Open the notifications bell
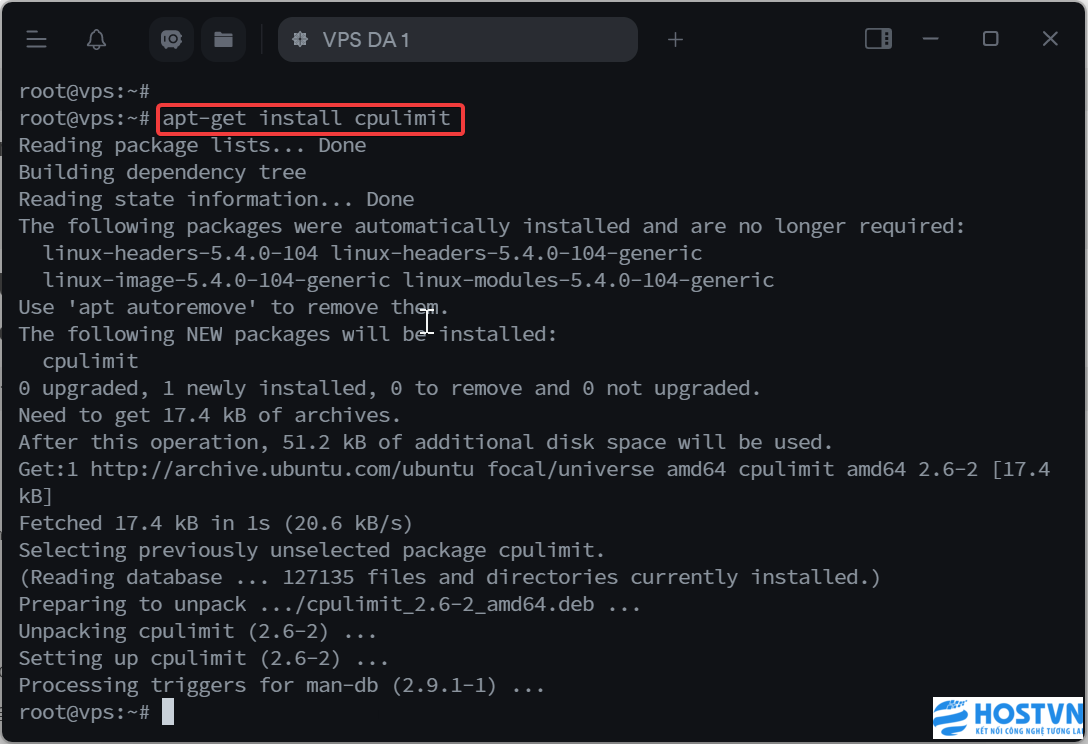The width and height of the screenshot is (1088, 744). tap(96, 40)
